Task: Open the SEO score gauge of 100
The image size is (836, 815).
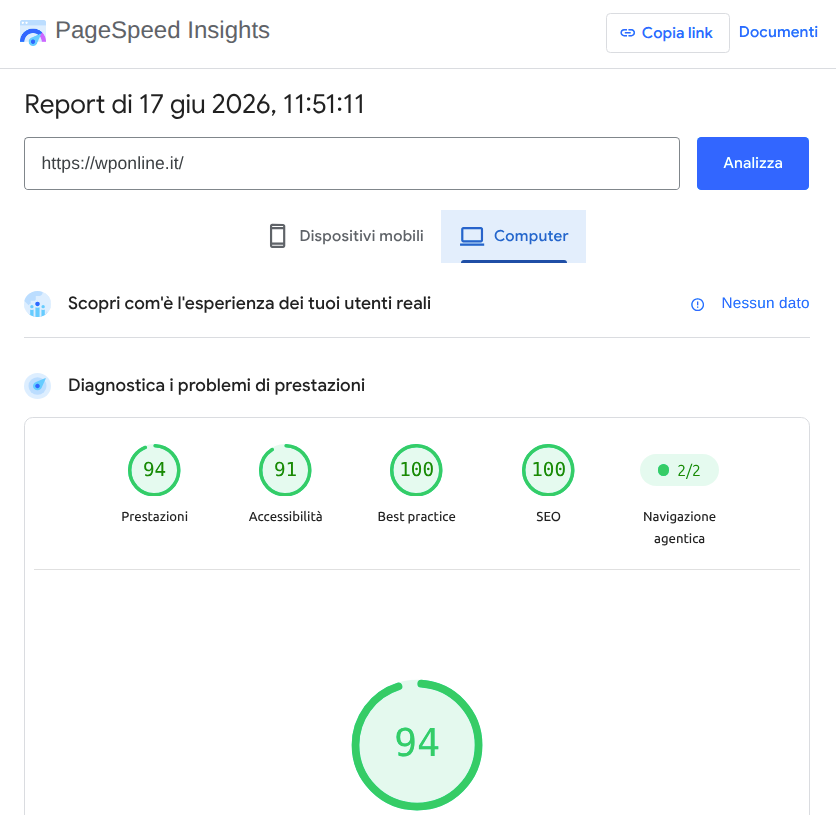Action: pyautogui.click(x=548, y=470)
